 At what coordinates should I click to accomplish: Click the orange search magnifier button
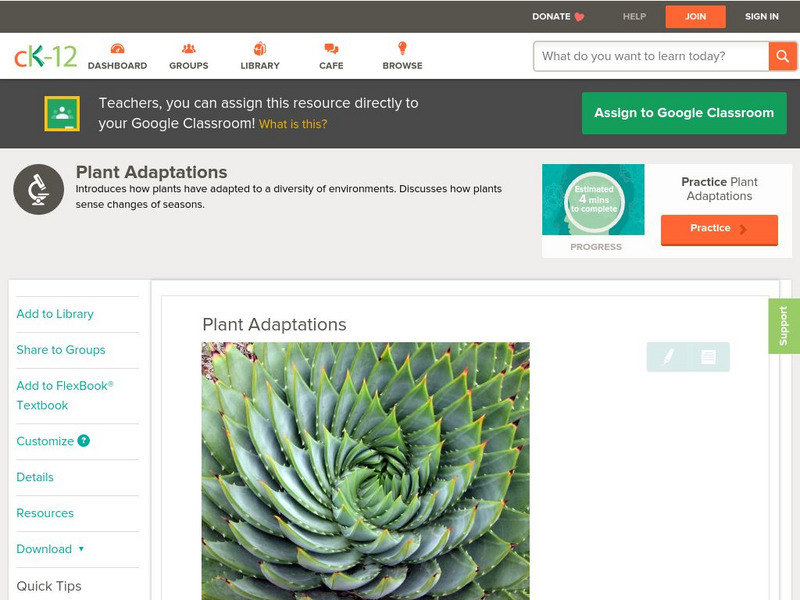782,56
